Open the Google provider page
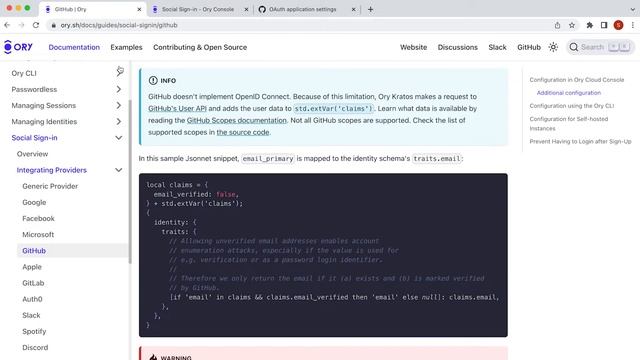This screenshot has height=360, width=640. (34, 202)
